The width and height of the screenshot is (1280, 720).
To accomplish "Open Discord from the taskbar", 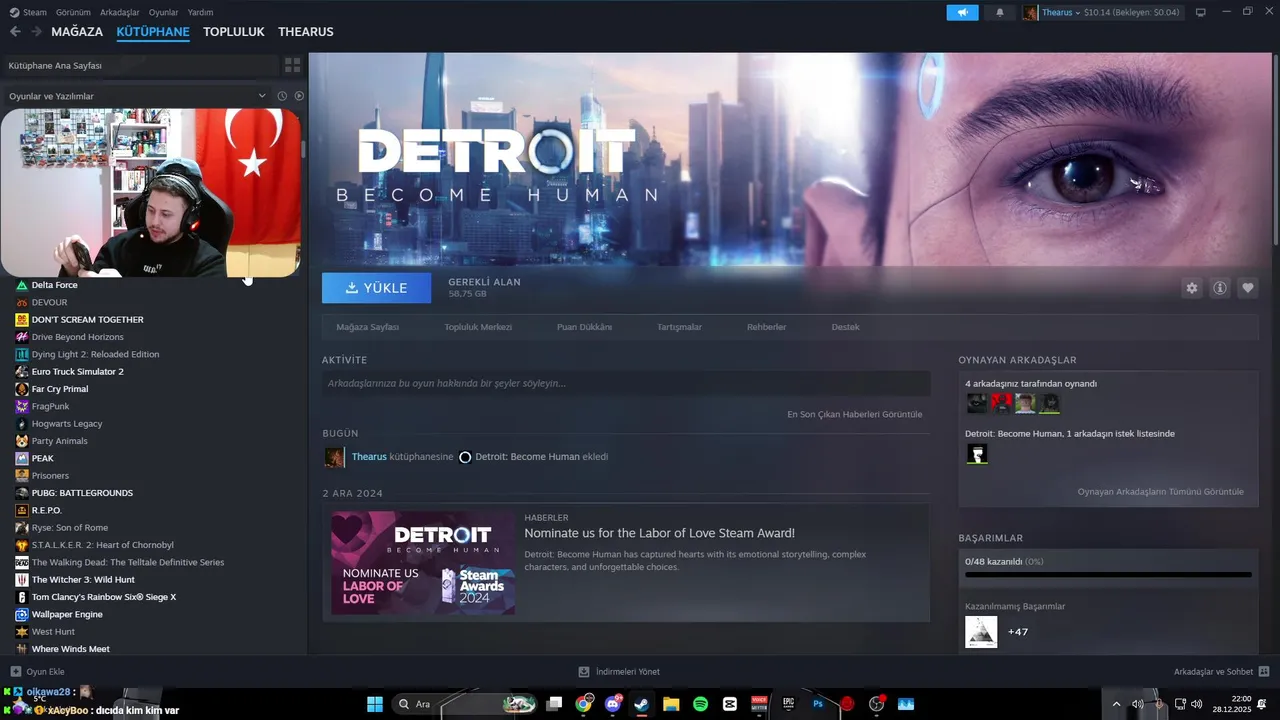I will (613, 704).
